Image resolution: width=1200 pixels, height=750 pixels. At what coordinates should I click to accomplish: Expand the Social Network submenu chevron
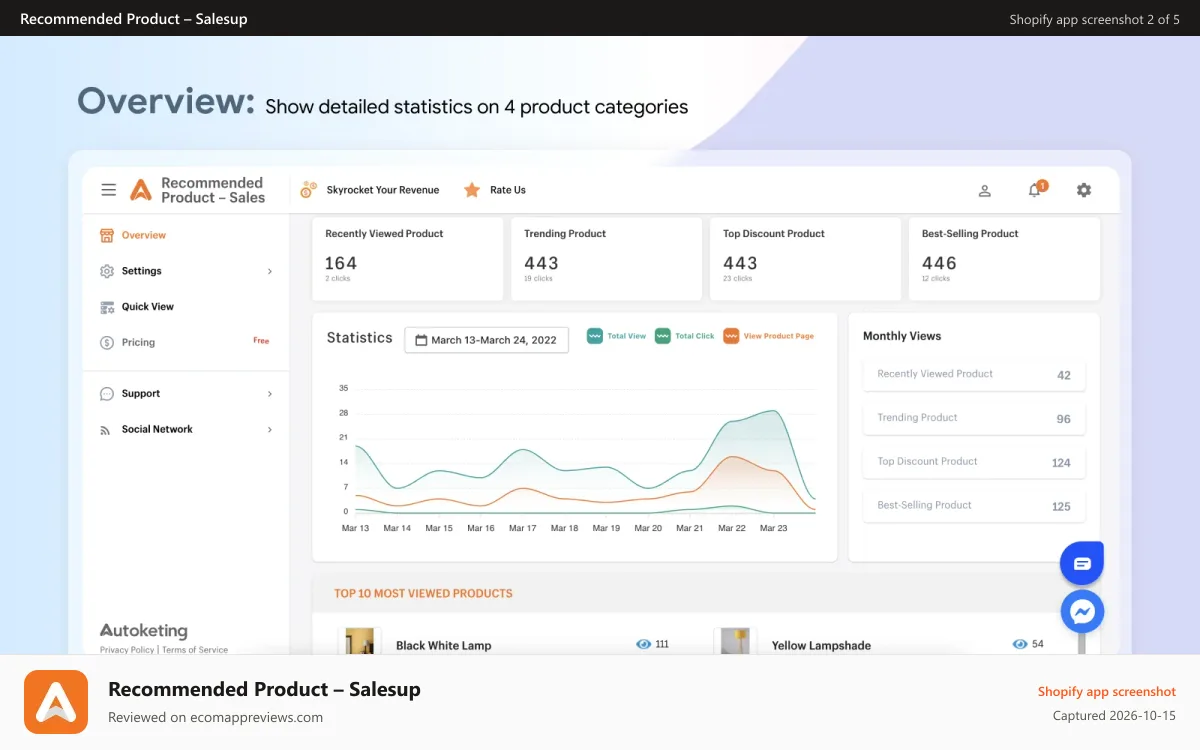coord(270,430)
